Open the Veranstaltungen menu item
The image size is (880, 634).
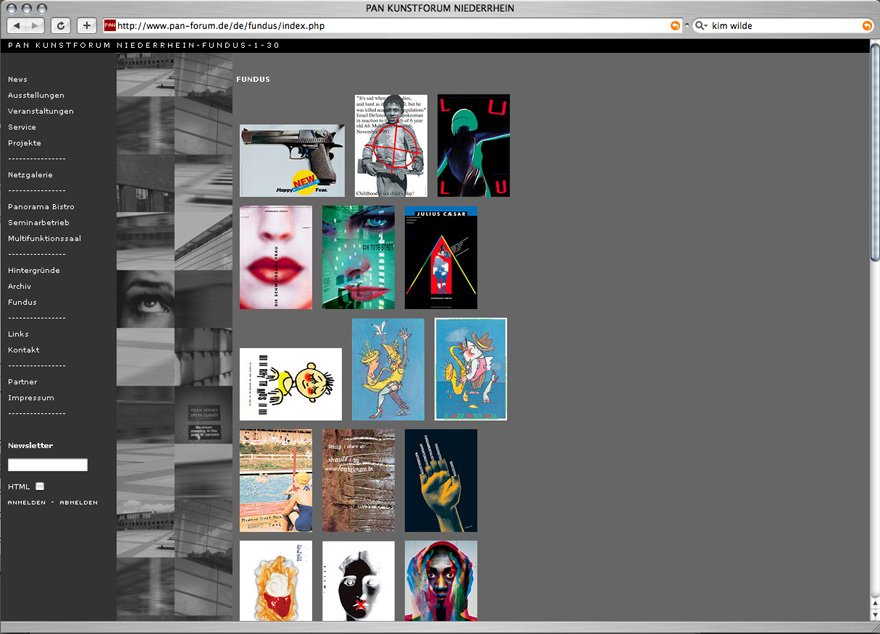pos(40,111)
